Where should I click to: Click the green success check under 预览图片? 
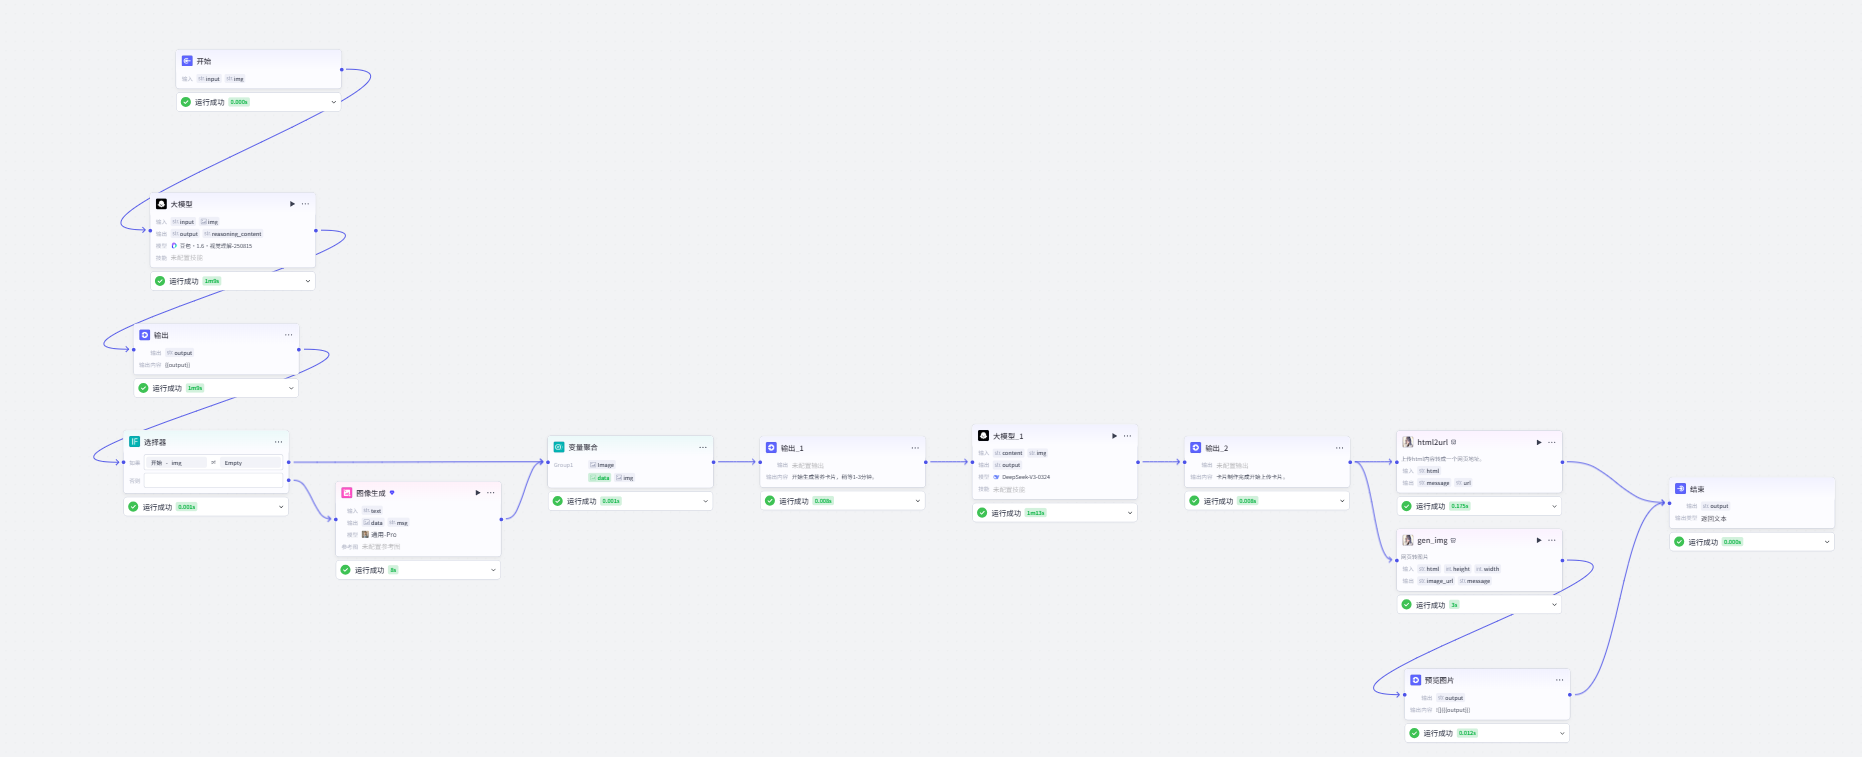click(x=1414, y=733)
